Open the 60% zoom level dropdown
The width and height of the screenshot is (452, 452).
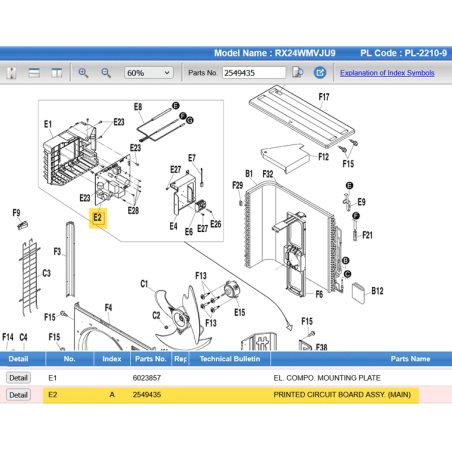tap(149, 73)
